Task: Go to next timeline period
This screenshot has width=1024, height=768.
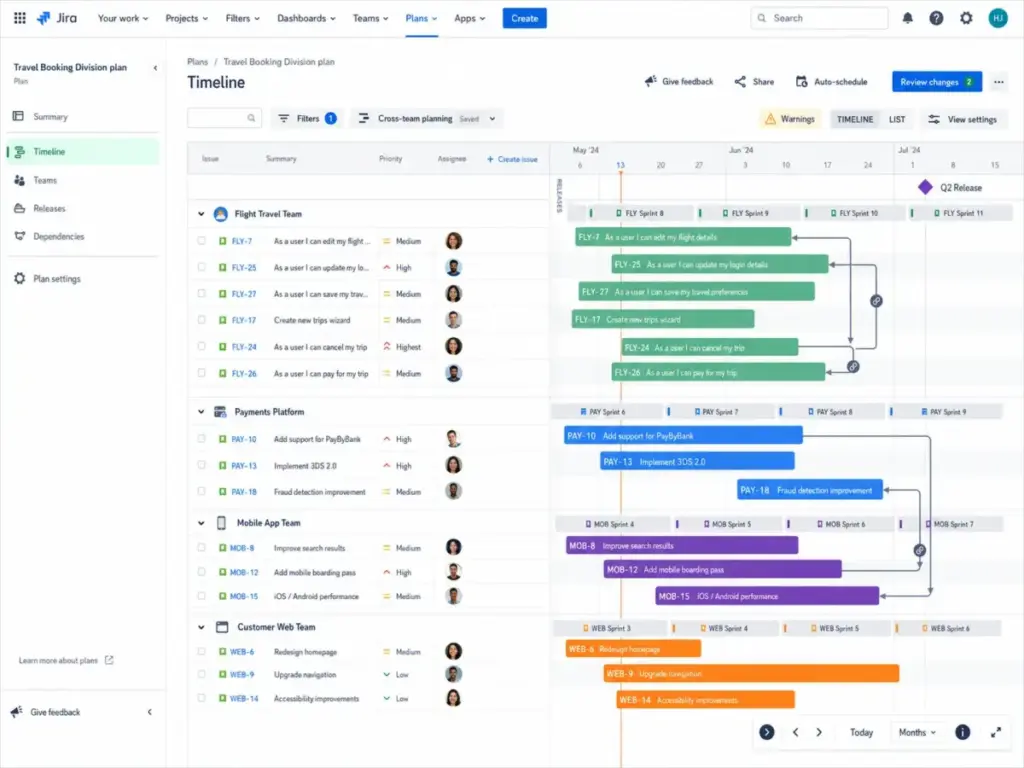Action: [x=819, y=732]
